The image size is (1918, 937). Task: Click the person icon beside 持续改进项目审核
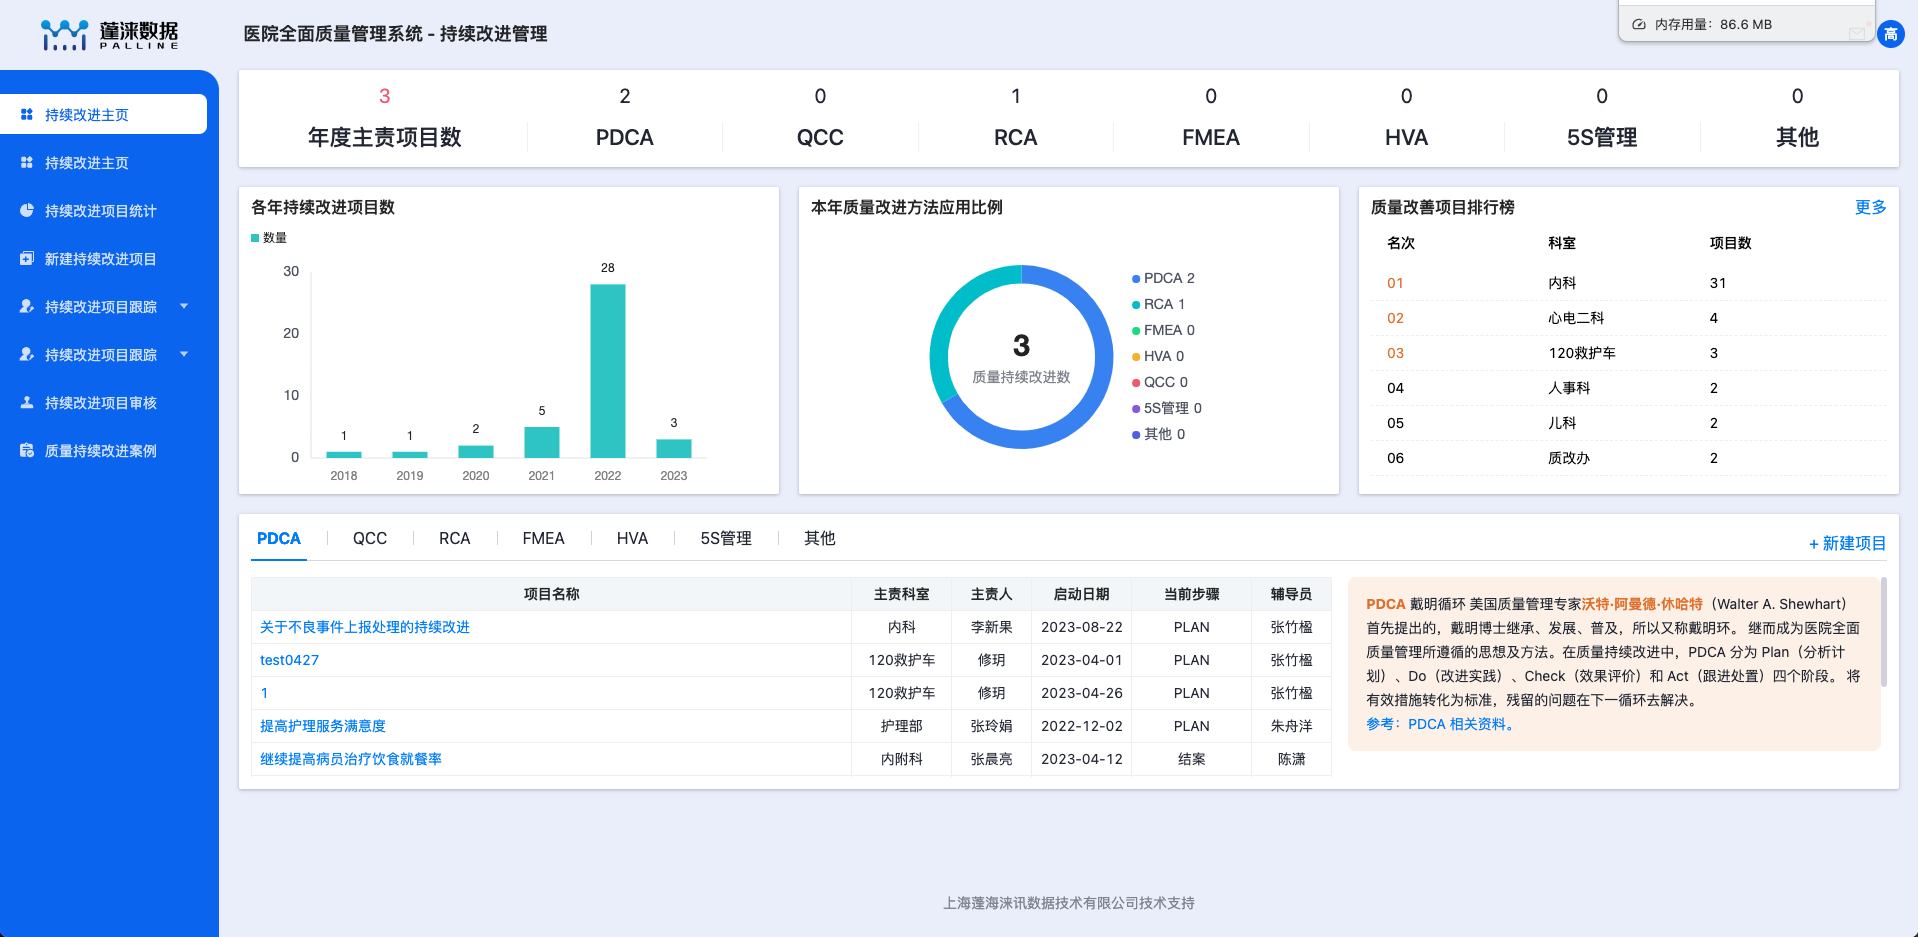pyautogui.click(x=27, y=402)
